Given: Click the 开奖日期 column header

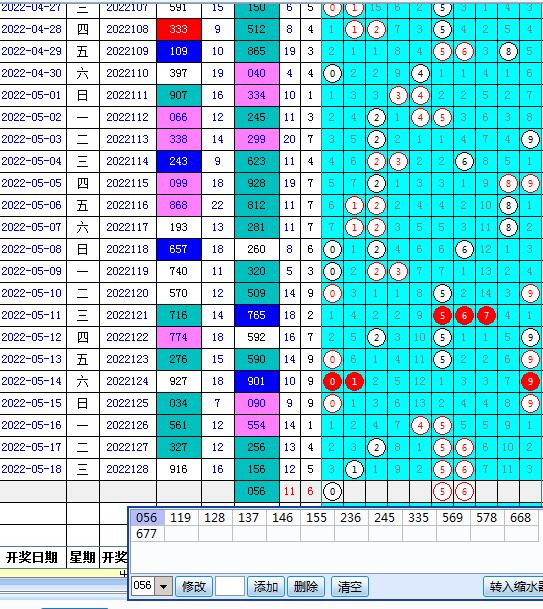Looking at the screenshot, I should [32, 557].
